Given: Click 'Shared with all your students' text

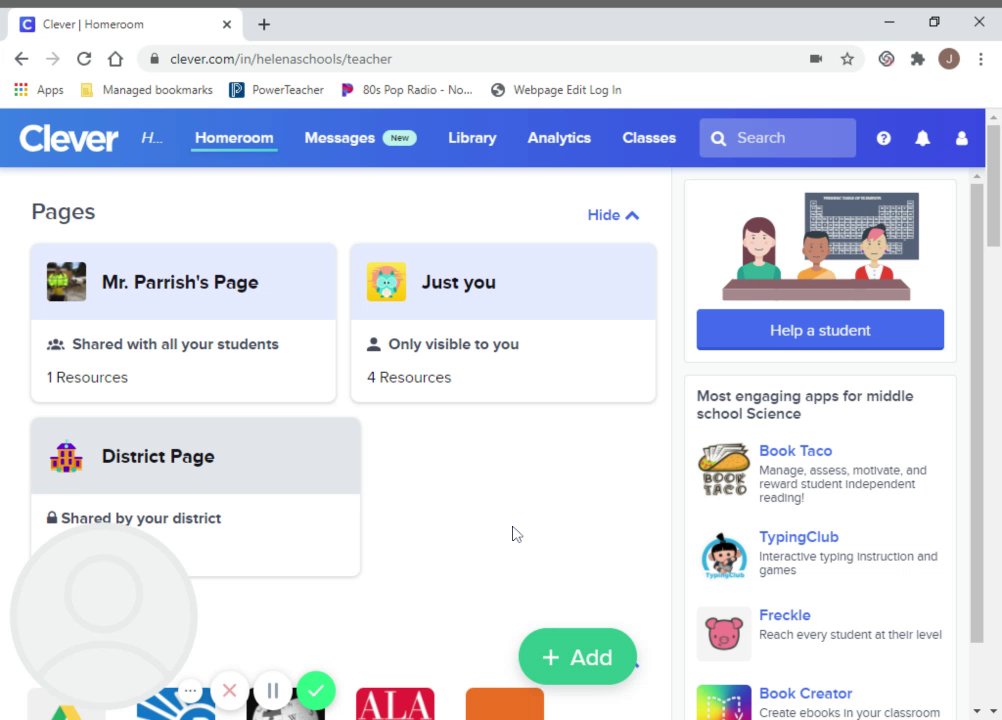Looking at the screenshot, I should (x=175, y=344).
